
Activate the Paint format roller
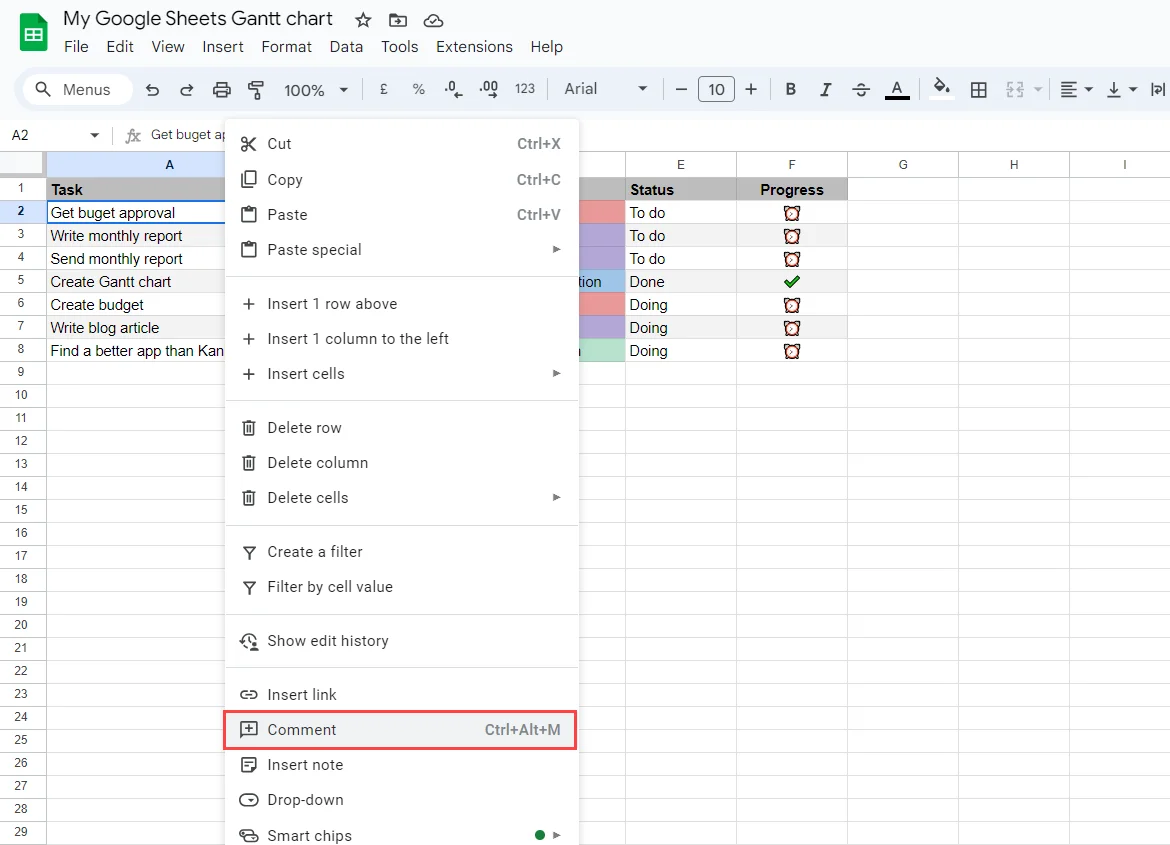tap(256, 90)
